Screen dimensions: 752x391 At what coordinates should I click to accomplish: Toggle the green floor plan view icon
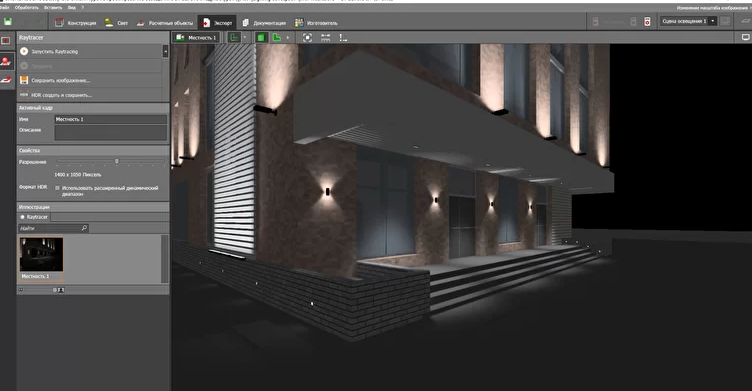(x=234, y=37)
